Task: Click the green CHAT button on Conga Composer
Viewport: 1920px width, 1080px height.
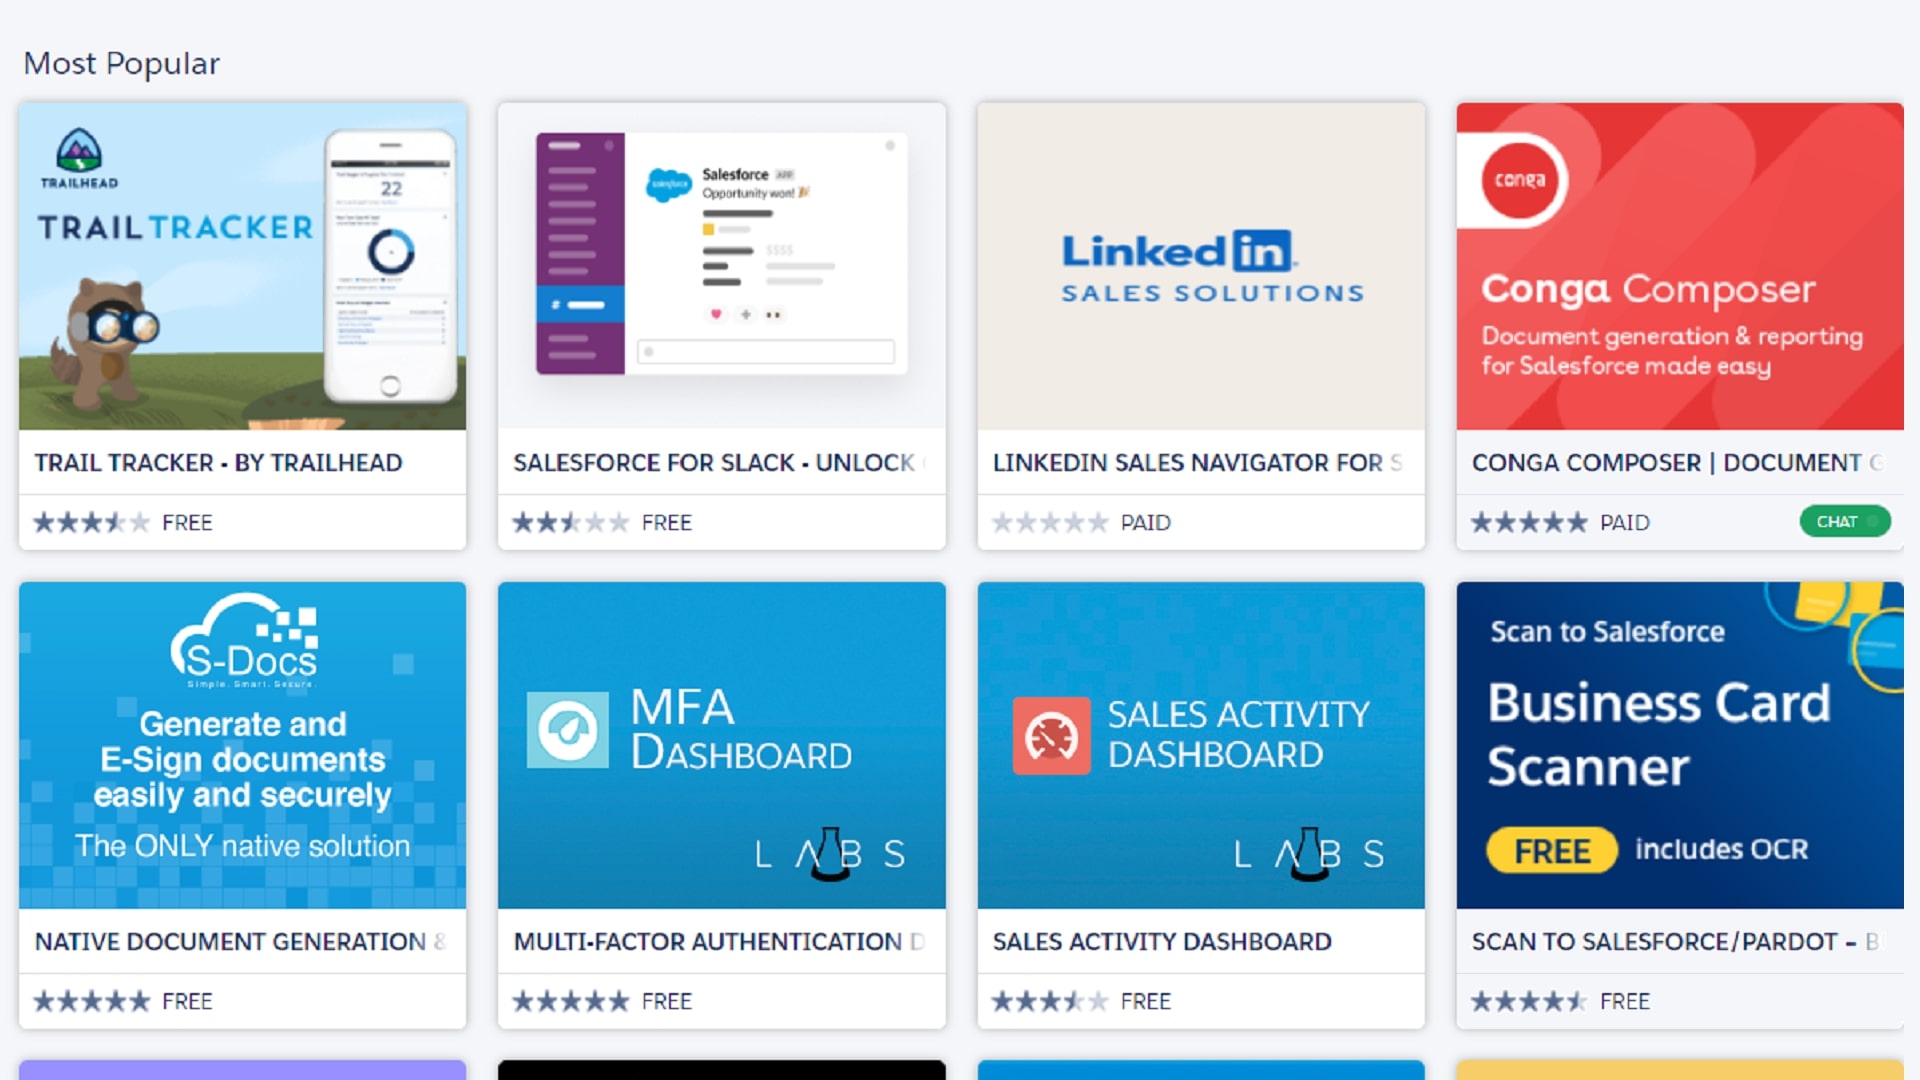Action: coord(1845,521)
